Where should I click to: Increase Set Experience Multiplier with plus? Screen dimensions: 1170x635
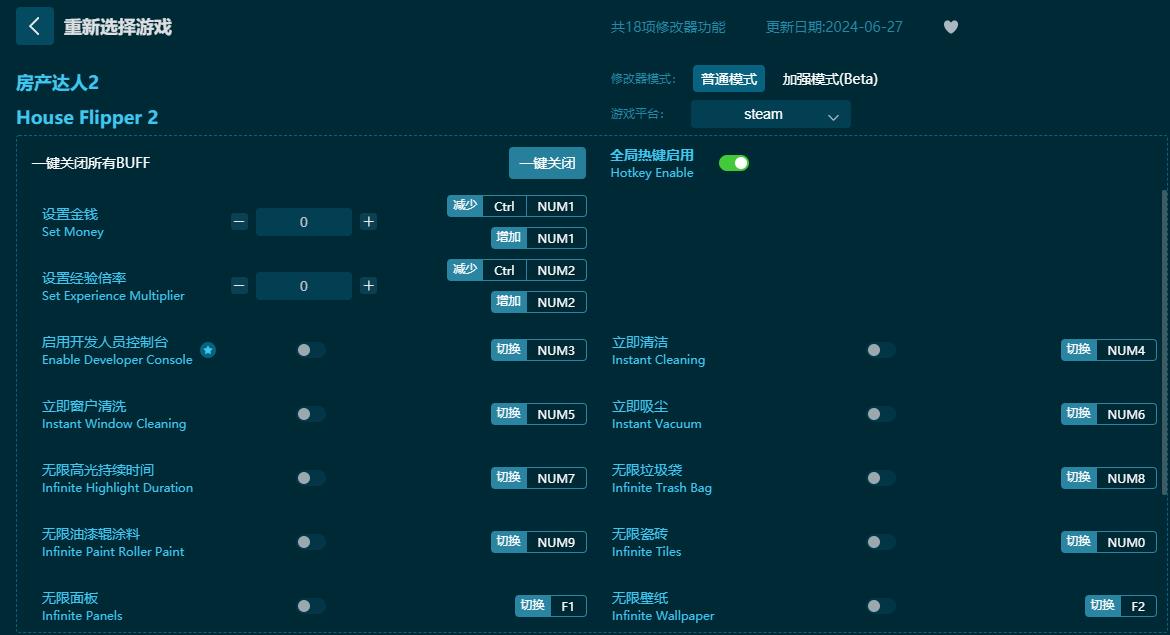click(x=369, y=286)
